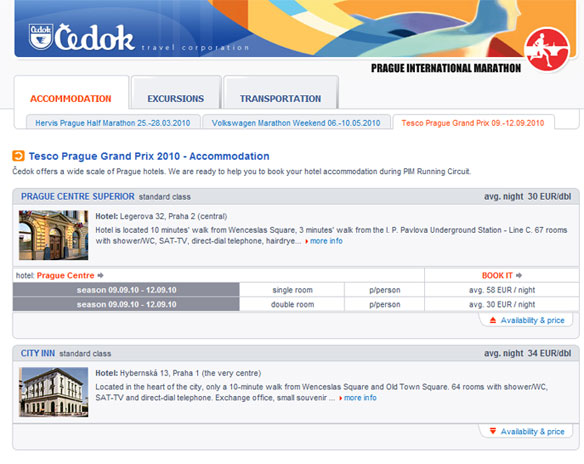Select Volkswagen Marathon Weekend sub-tab

(296, 123)
